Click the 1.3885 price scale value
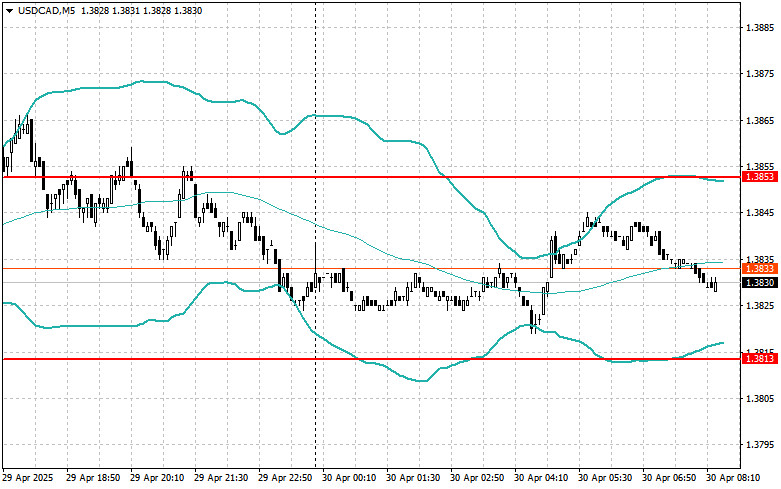The height and width of the screenshot is (489, 781). [761, 27]
